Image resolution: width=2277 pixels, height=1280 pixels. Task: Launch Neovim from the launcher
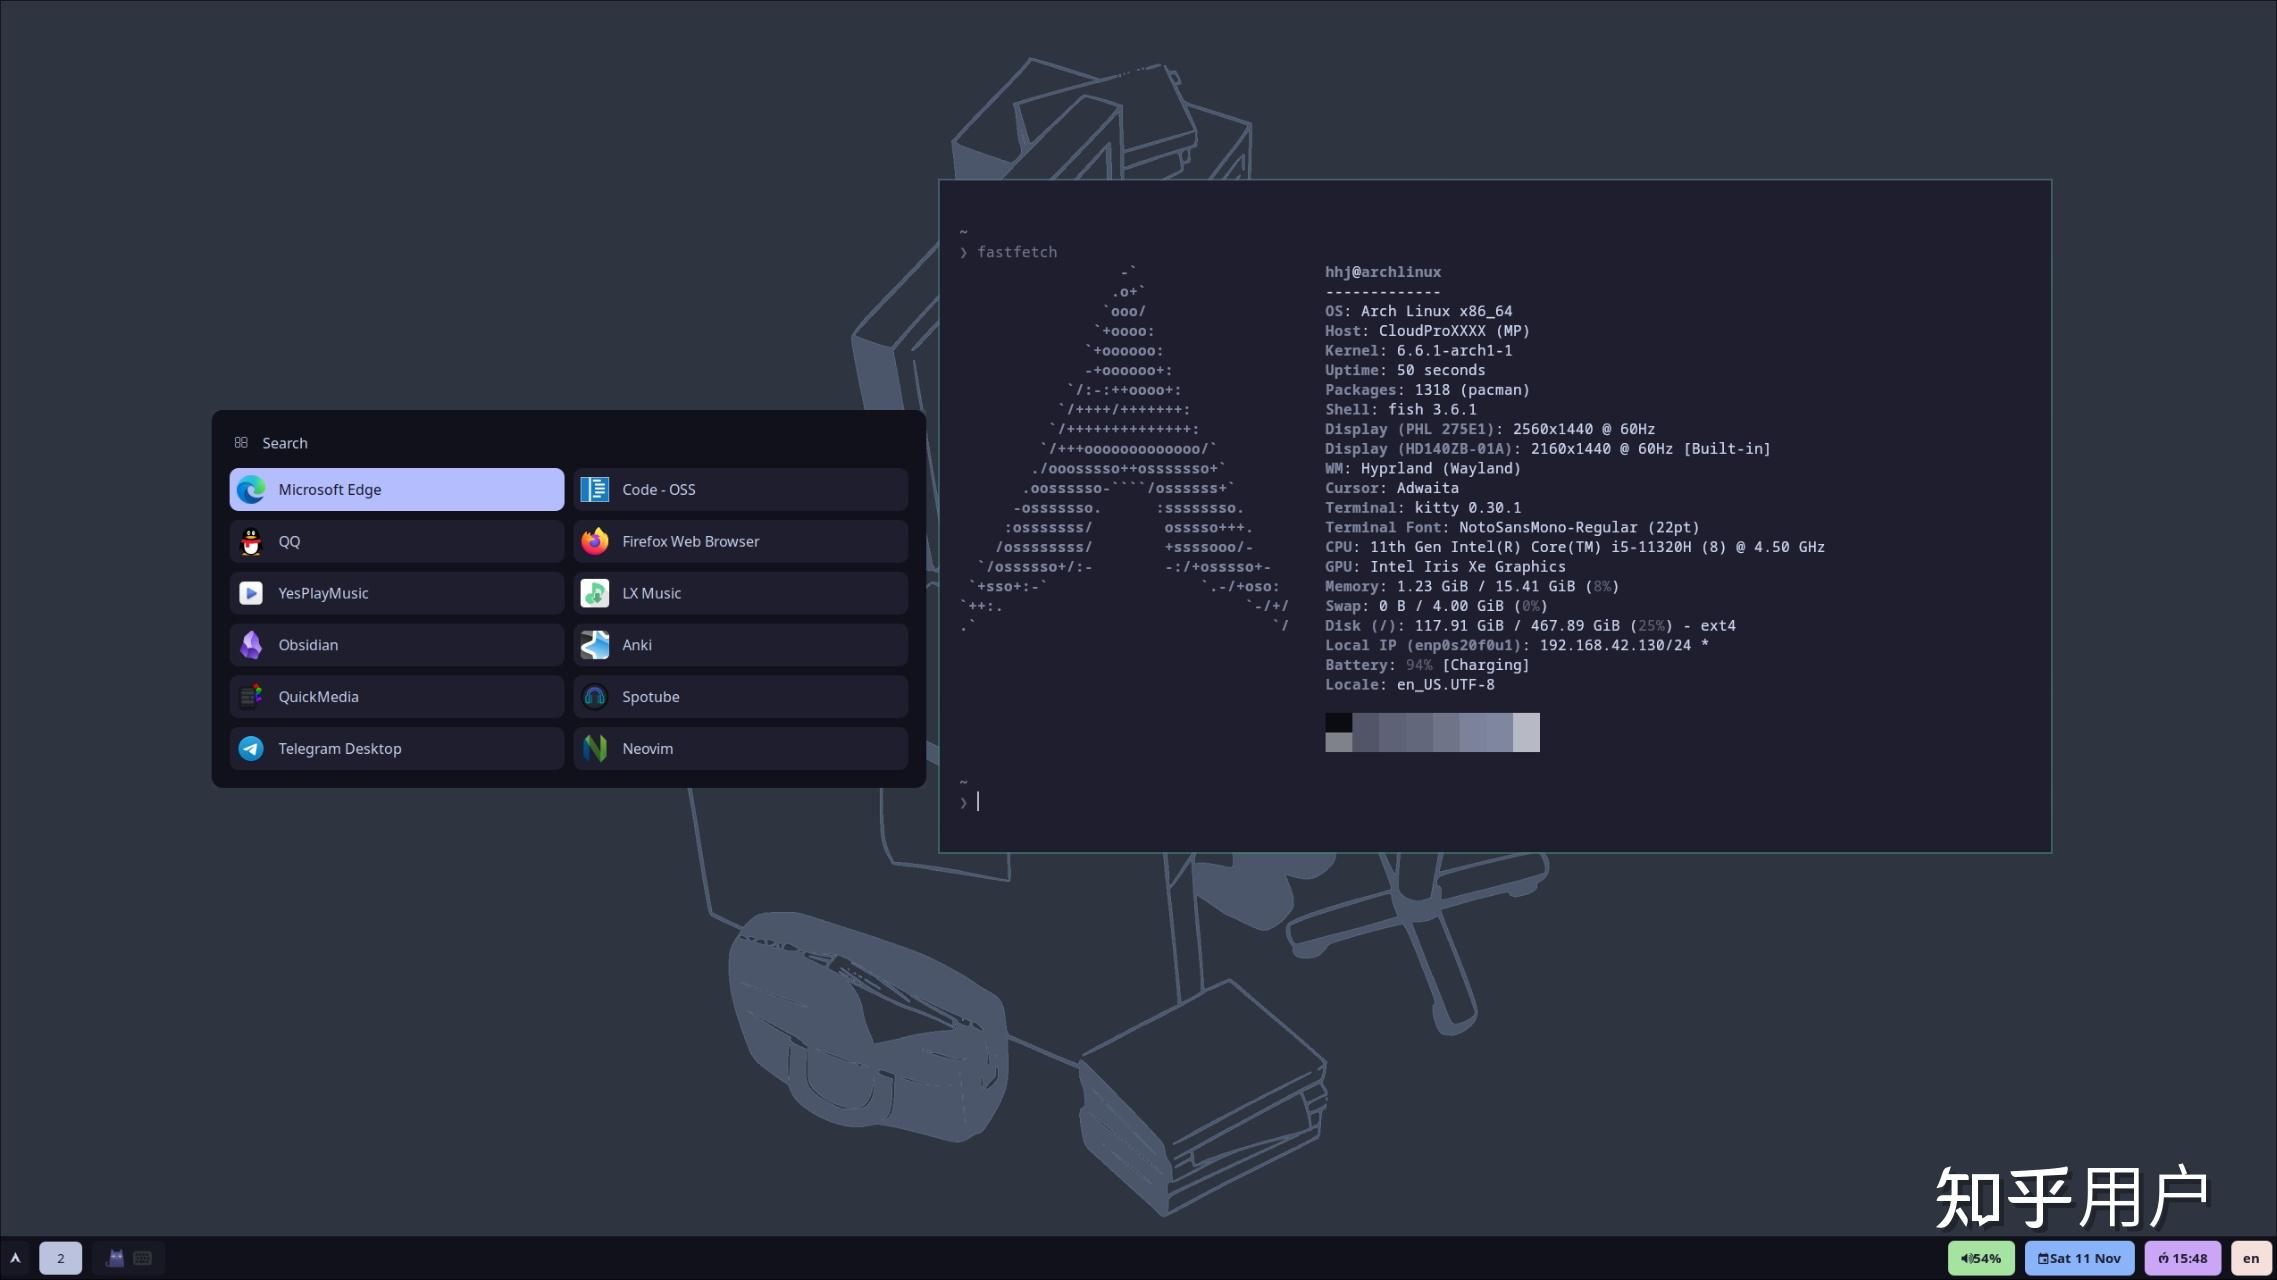click(740, 749)
